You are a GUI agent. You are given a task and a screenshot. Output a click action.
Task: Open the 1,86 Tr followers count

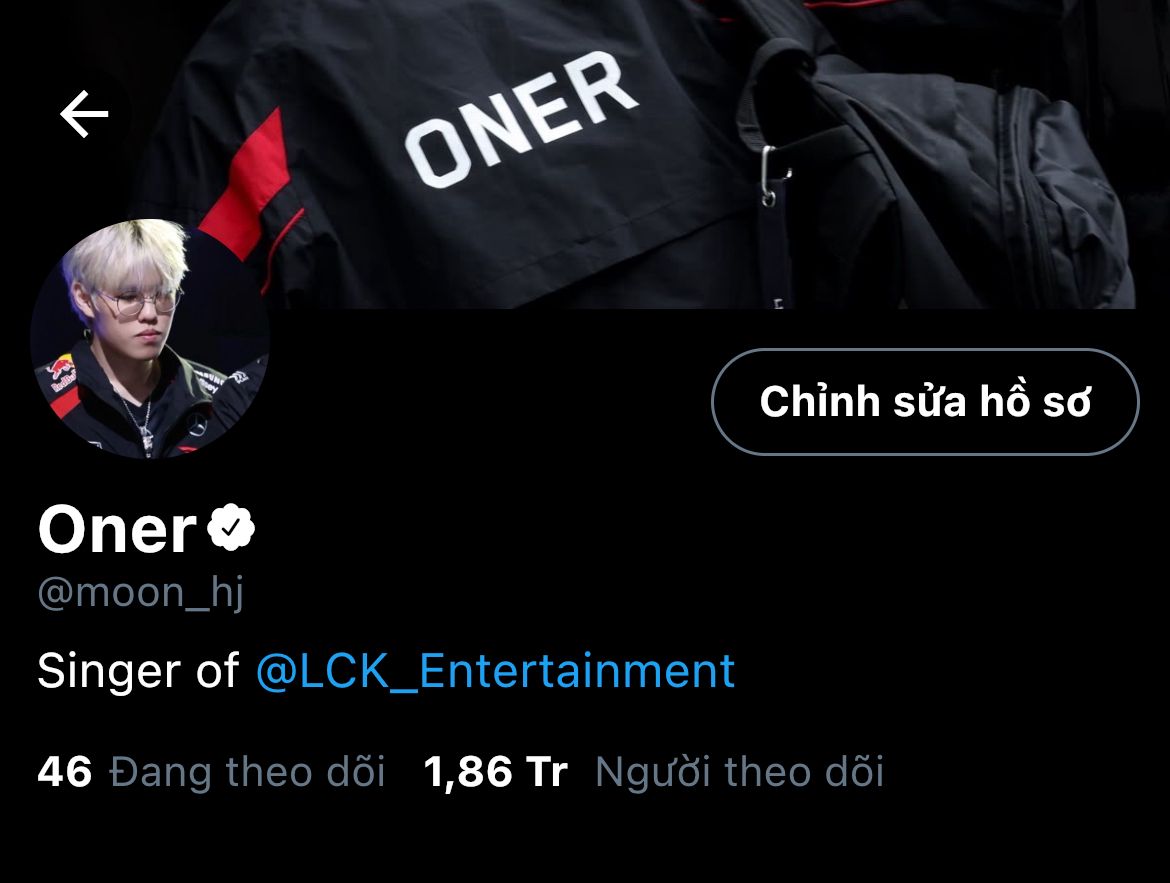pyautogui.click(x=495, y=772)
